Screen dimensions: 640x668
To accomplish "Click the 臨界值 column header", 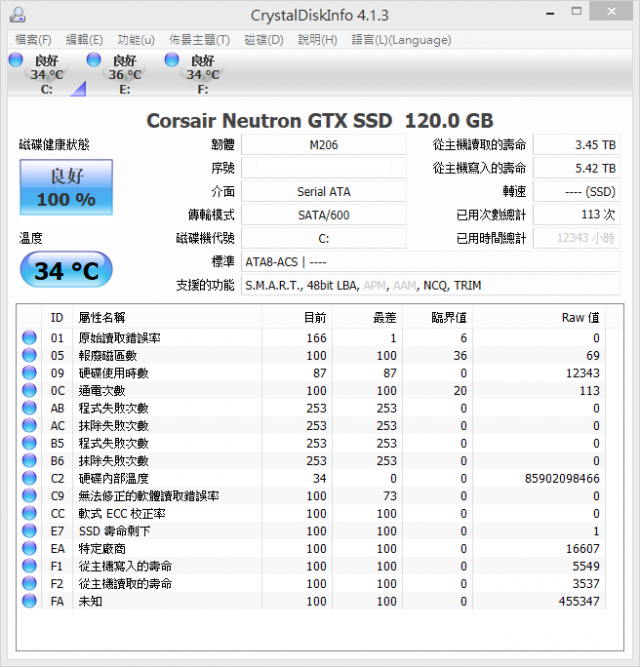I will [x=438, y=318].
